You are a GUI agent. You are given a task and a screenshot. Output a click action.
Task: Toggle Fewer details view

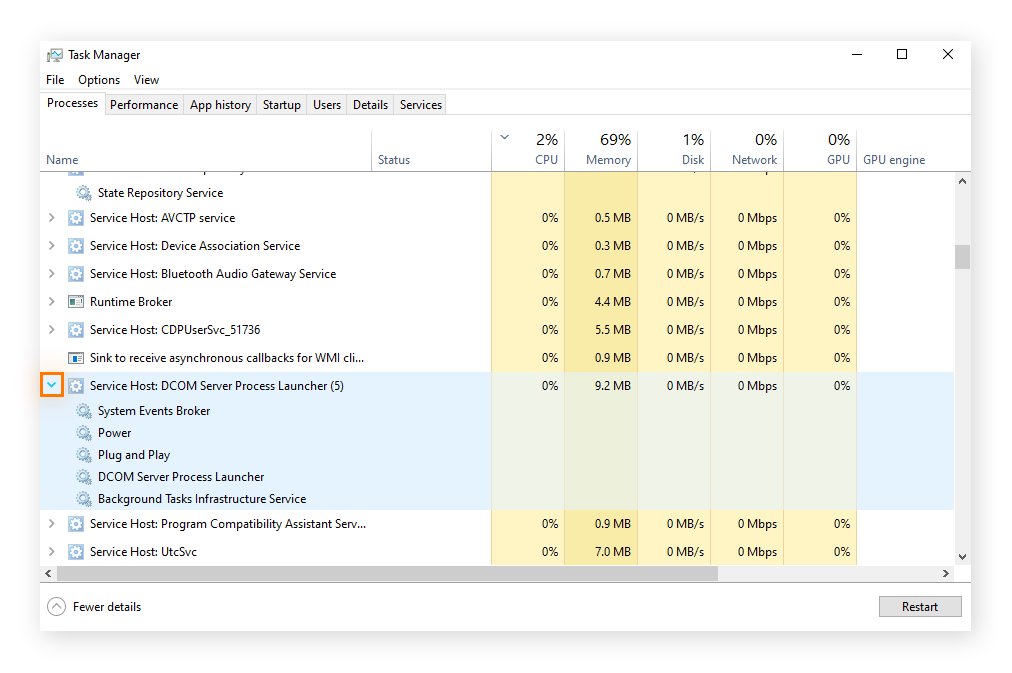pyautogui.click(x=94, y=607)
